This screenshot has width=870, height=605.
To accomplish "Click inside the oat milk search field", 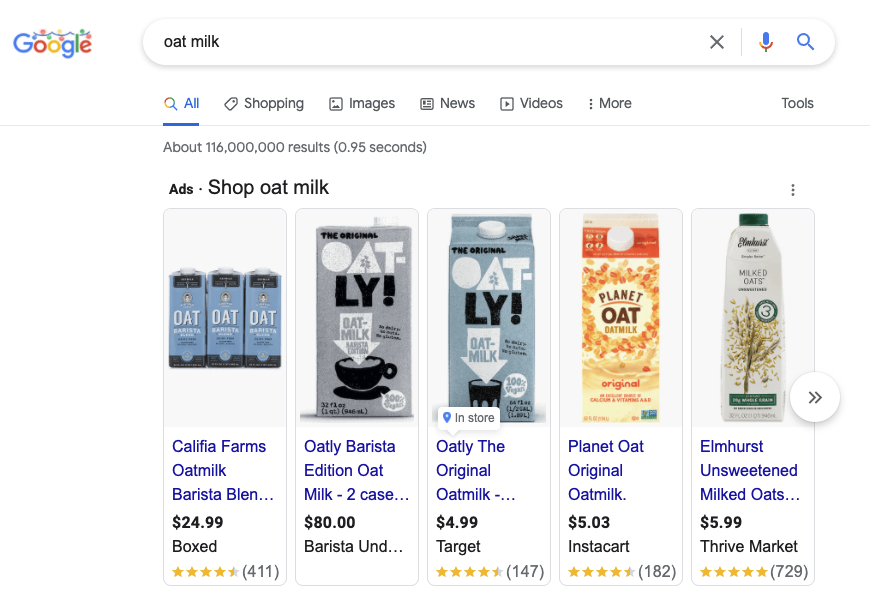I will [420, 42].
